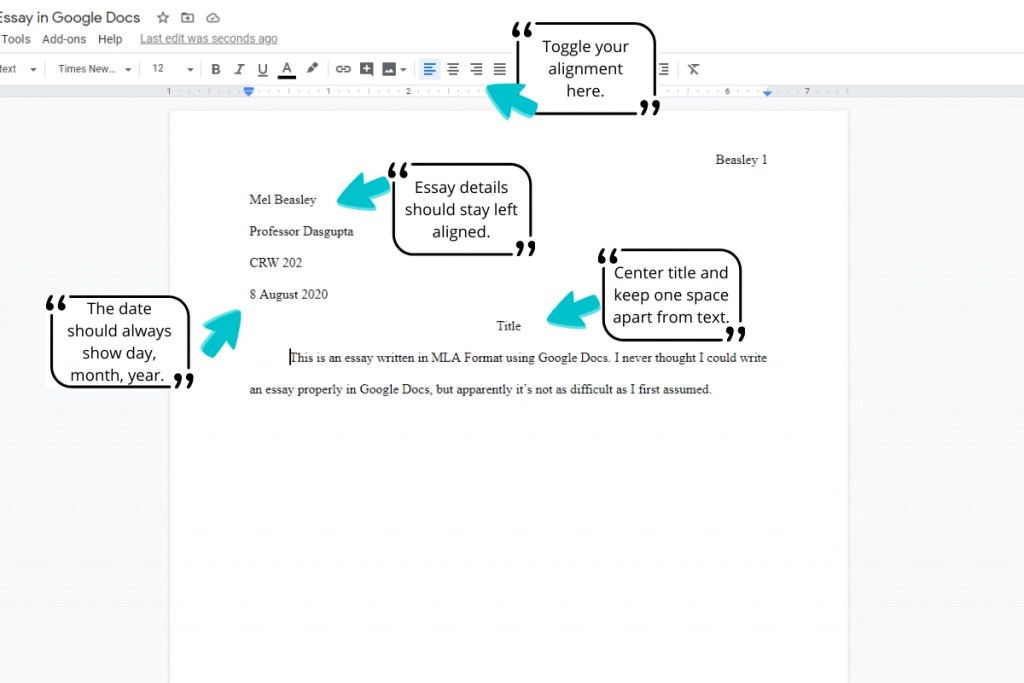Toggle italic formatting
The height and width of the screenshot is (683, 1024).
coord(240,69)
